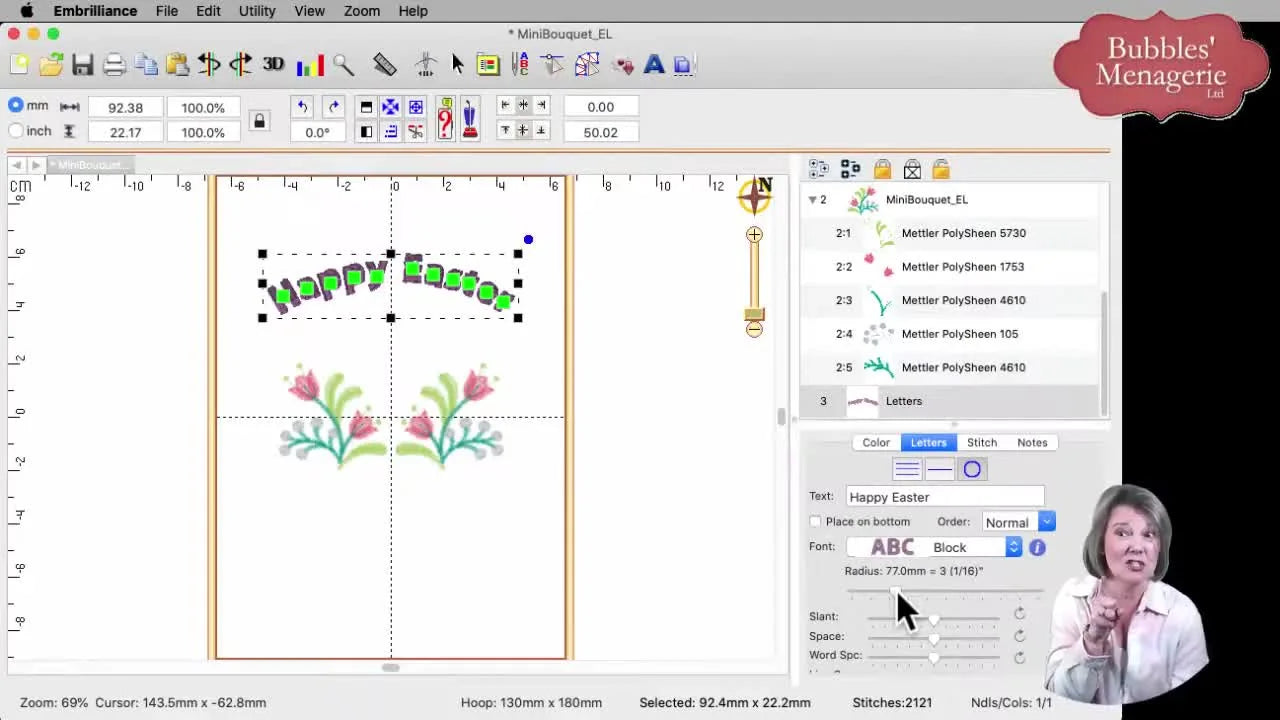Click the rotate left arrow button

(x=302, y=107)
